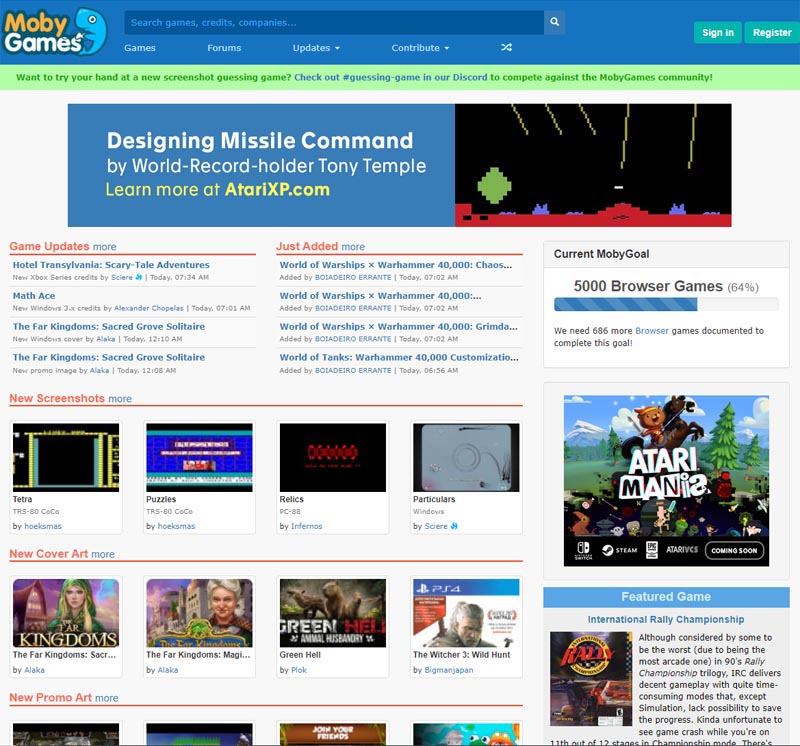Expand the Contribute dropdown menu
The image size is (800, 746).
pyautogui.click(x=420, y=48)
